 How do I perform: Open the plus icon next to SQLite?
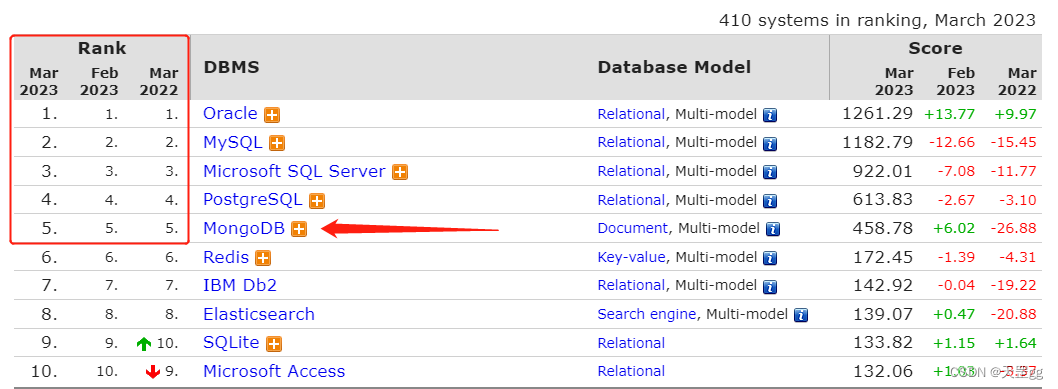[273, 344]
